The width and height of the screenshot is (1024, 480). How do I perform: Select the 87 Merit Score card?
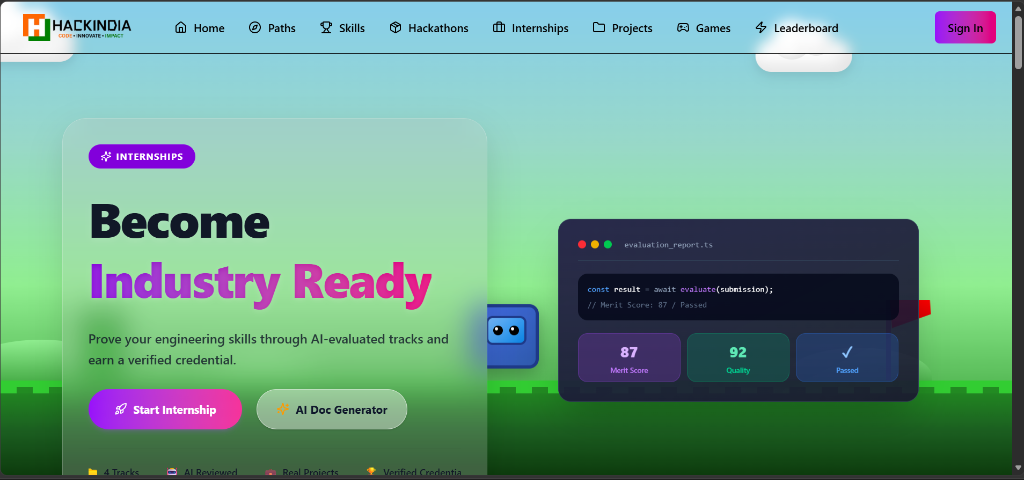click(x=629, y=357)
